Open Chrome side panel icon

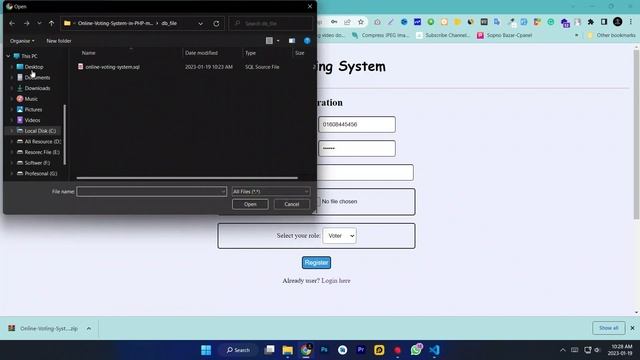coord(604,22)
